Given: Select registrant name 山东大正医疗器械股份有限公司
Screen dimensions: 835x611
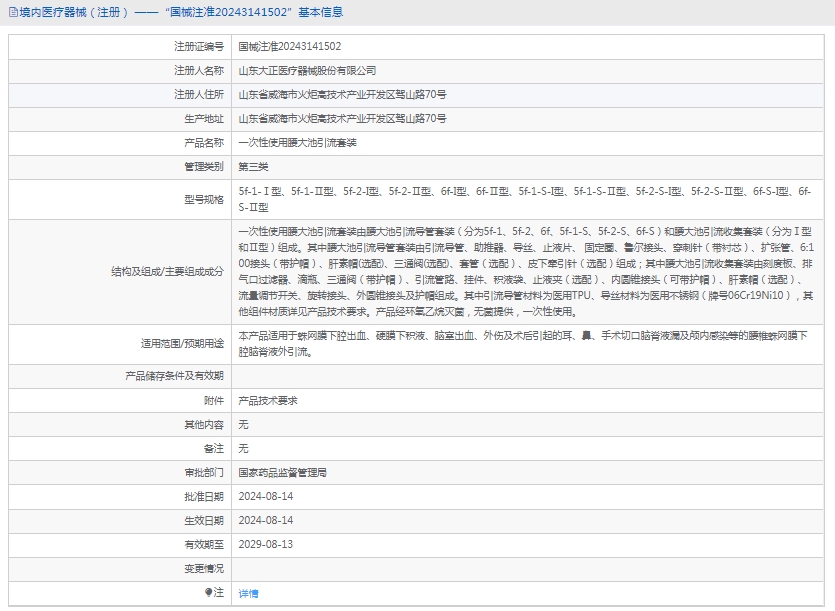Looking at the screenshot, I should point(307,70).
